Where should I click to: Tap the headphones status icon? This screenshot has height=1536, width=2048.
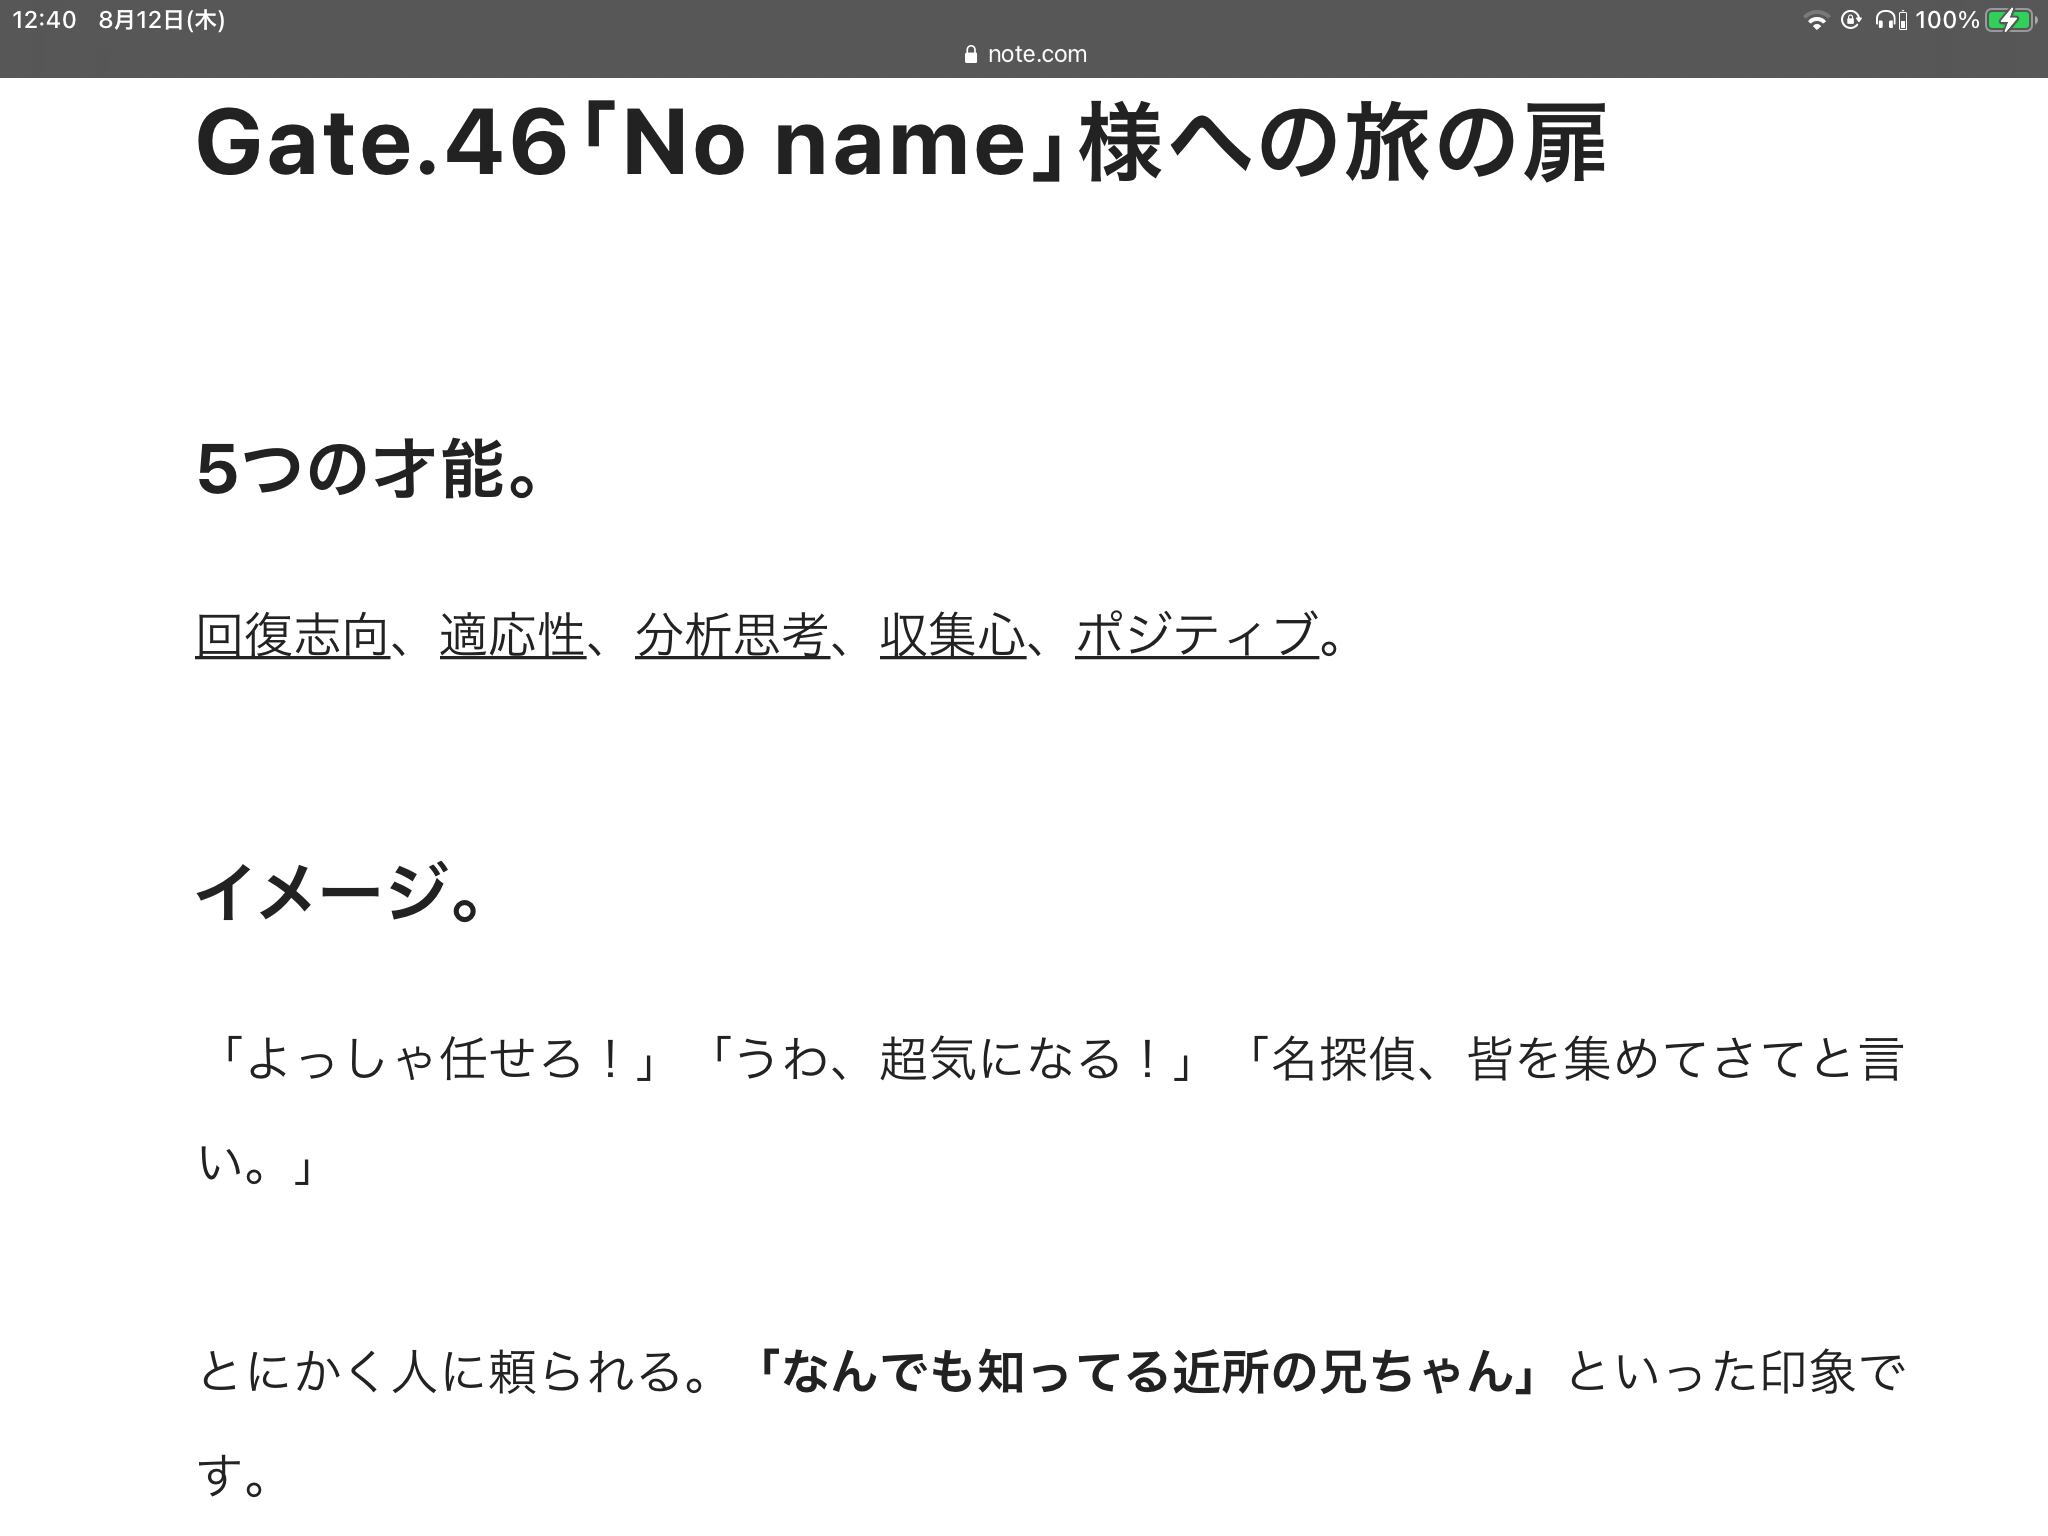point(1885,20)
